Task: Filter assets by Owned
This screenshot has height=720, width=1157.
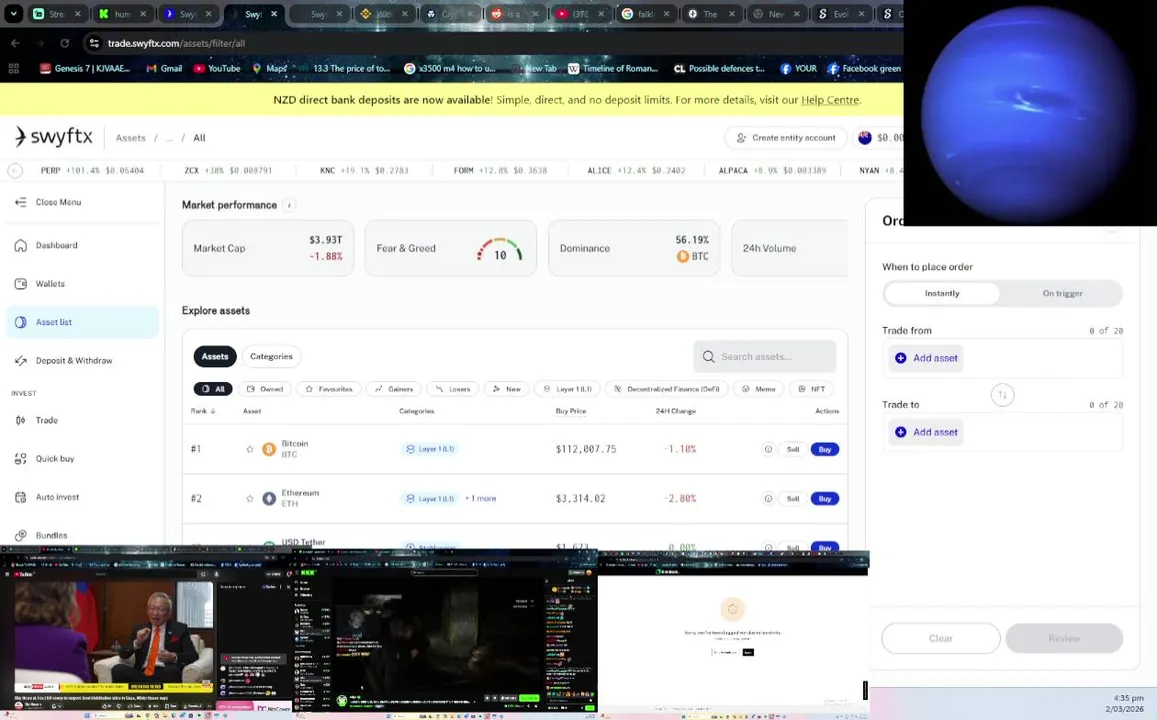Action: [x=265, y=389]
